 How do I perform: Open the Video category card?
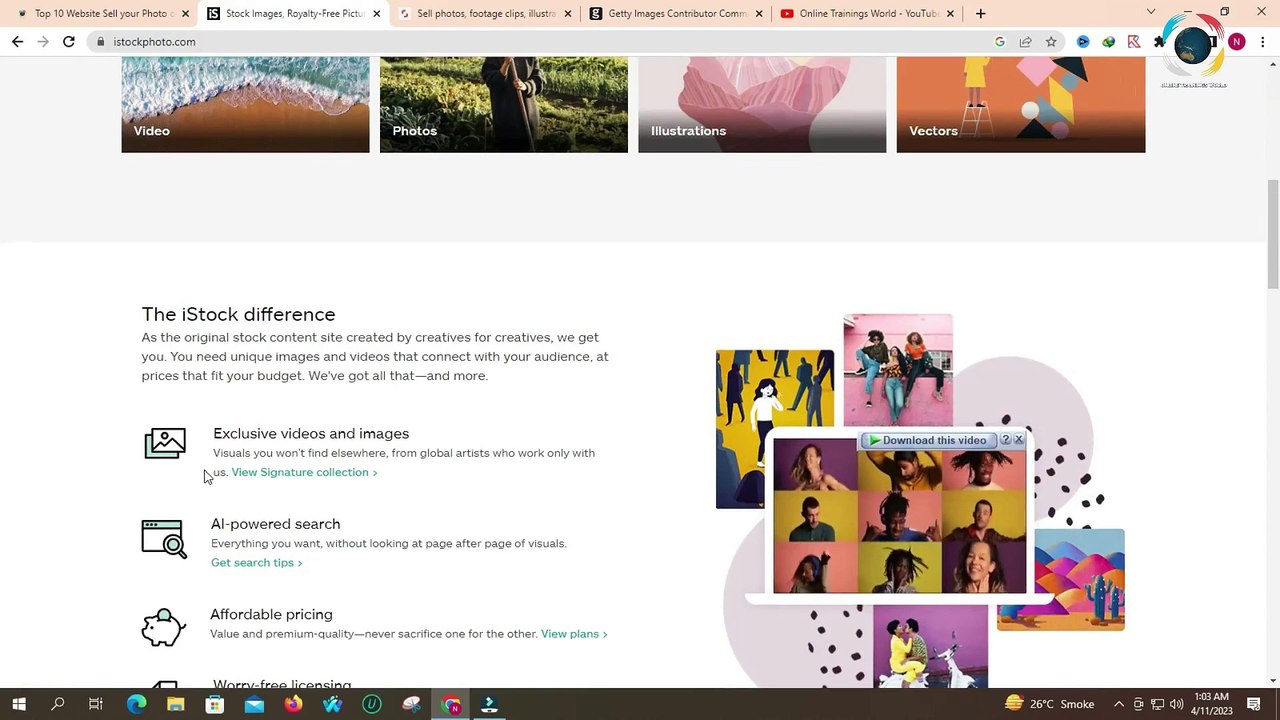pos(245,104)
